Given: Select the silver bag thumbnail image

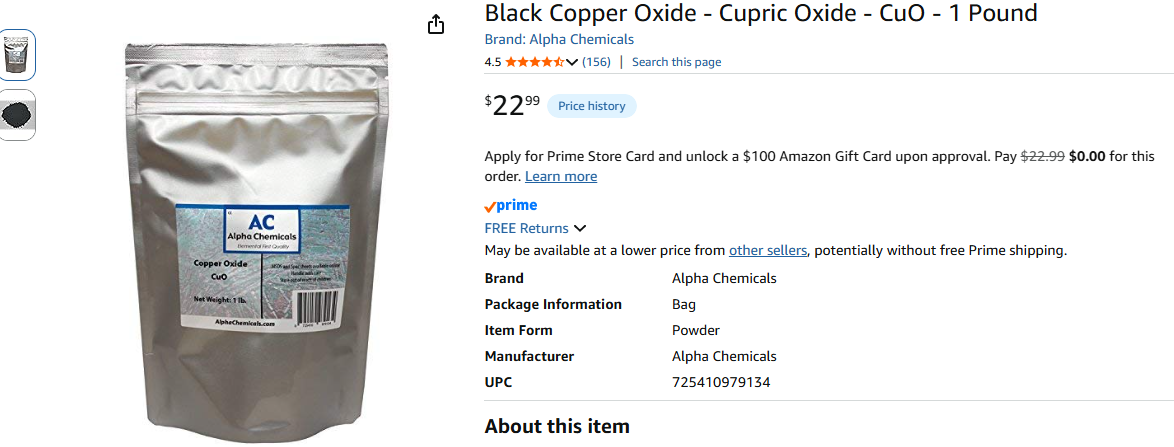Looking at the screenshot, I should [18, 54].
